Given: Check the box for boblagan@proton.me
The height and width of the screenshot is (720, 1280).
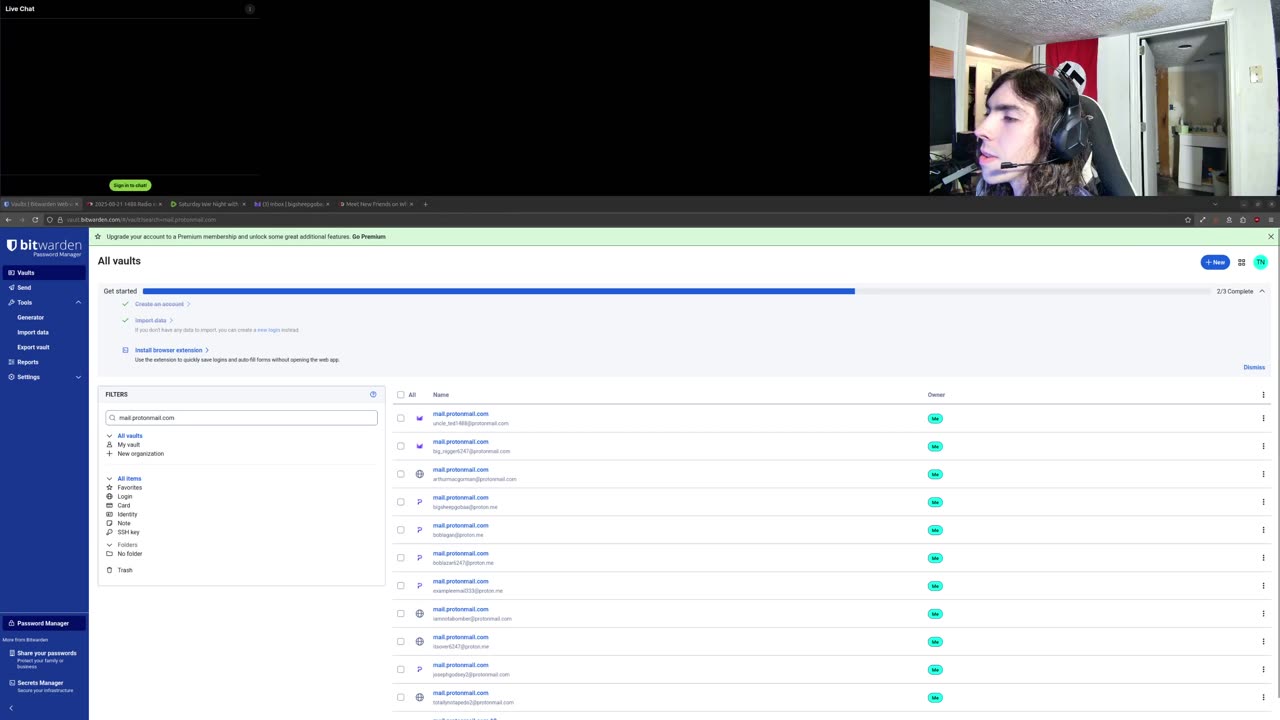Looking at the screenshot, I should pos(401,530).
